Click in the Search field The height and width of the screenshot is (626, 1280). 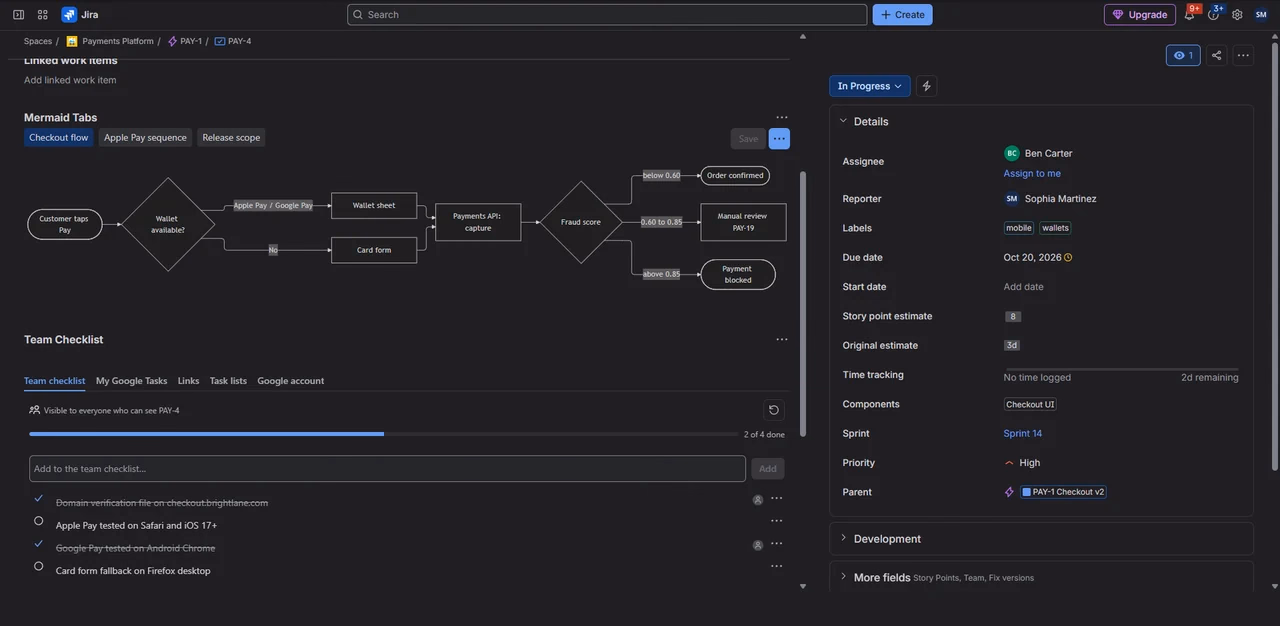click(607, 14)
